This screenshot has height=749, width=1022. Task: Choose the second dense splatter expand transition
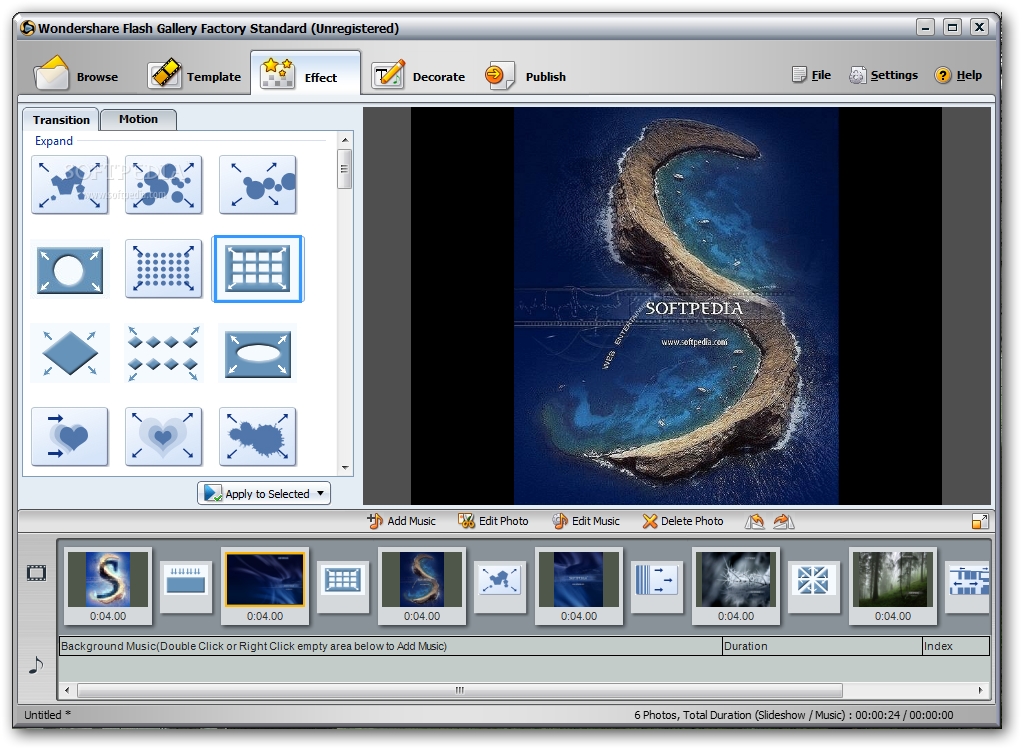(164, 184)
